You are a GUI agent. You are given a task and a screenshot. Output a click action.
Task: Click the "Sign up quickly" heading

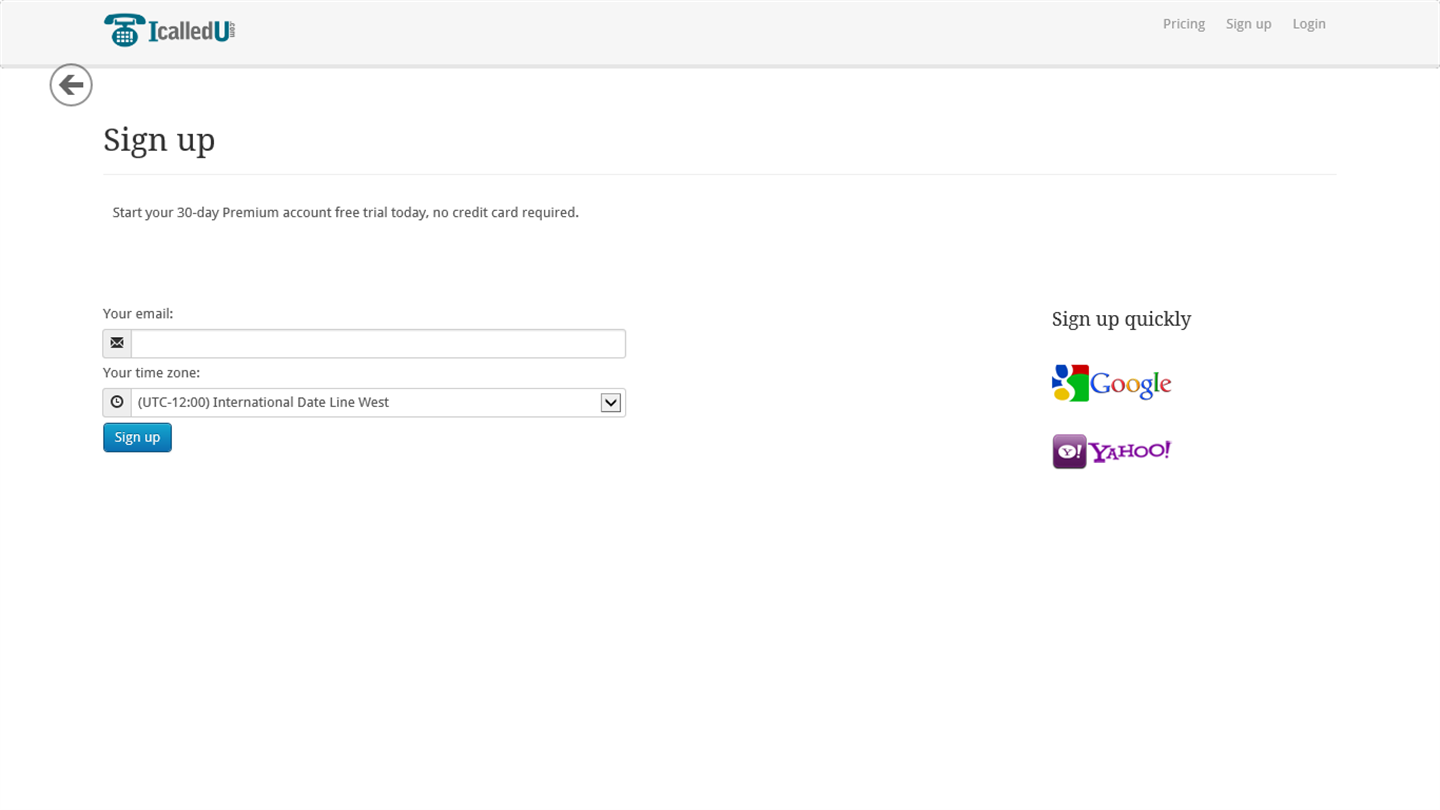(1121, 319)
